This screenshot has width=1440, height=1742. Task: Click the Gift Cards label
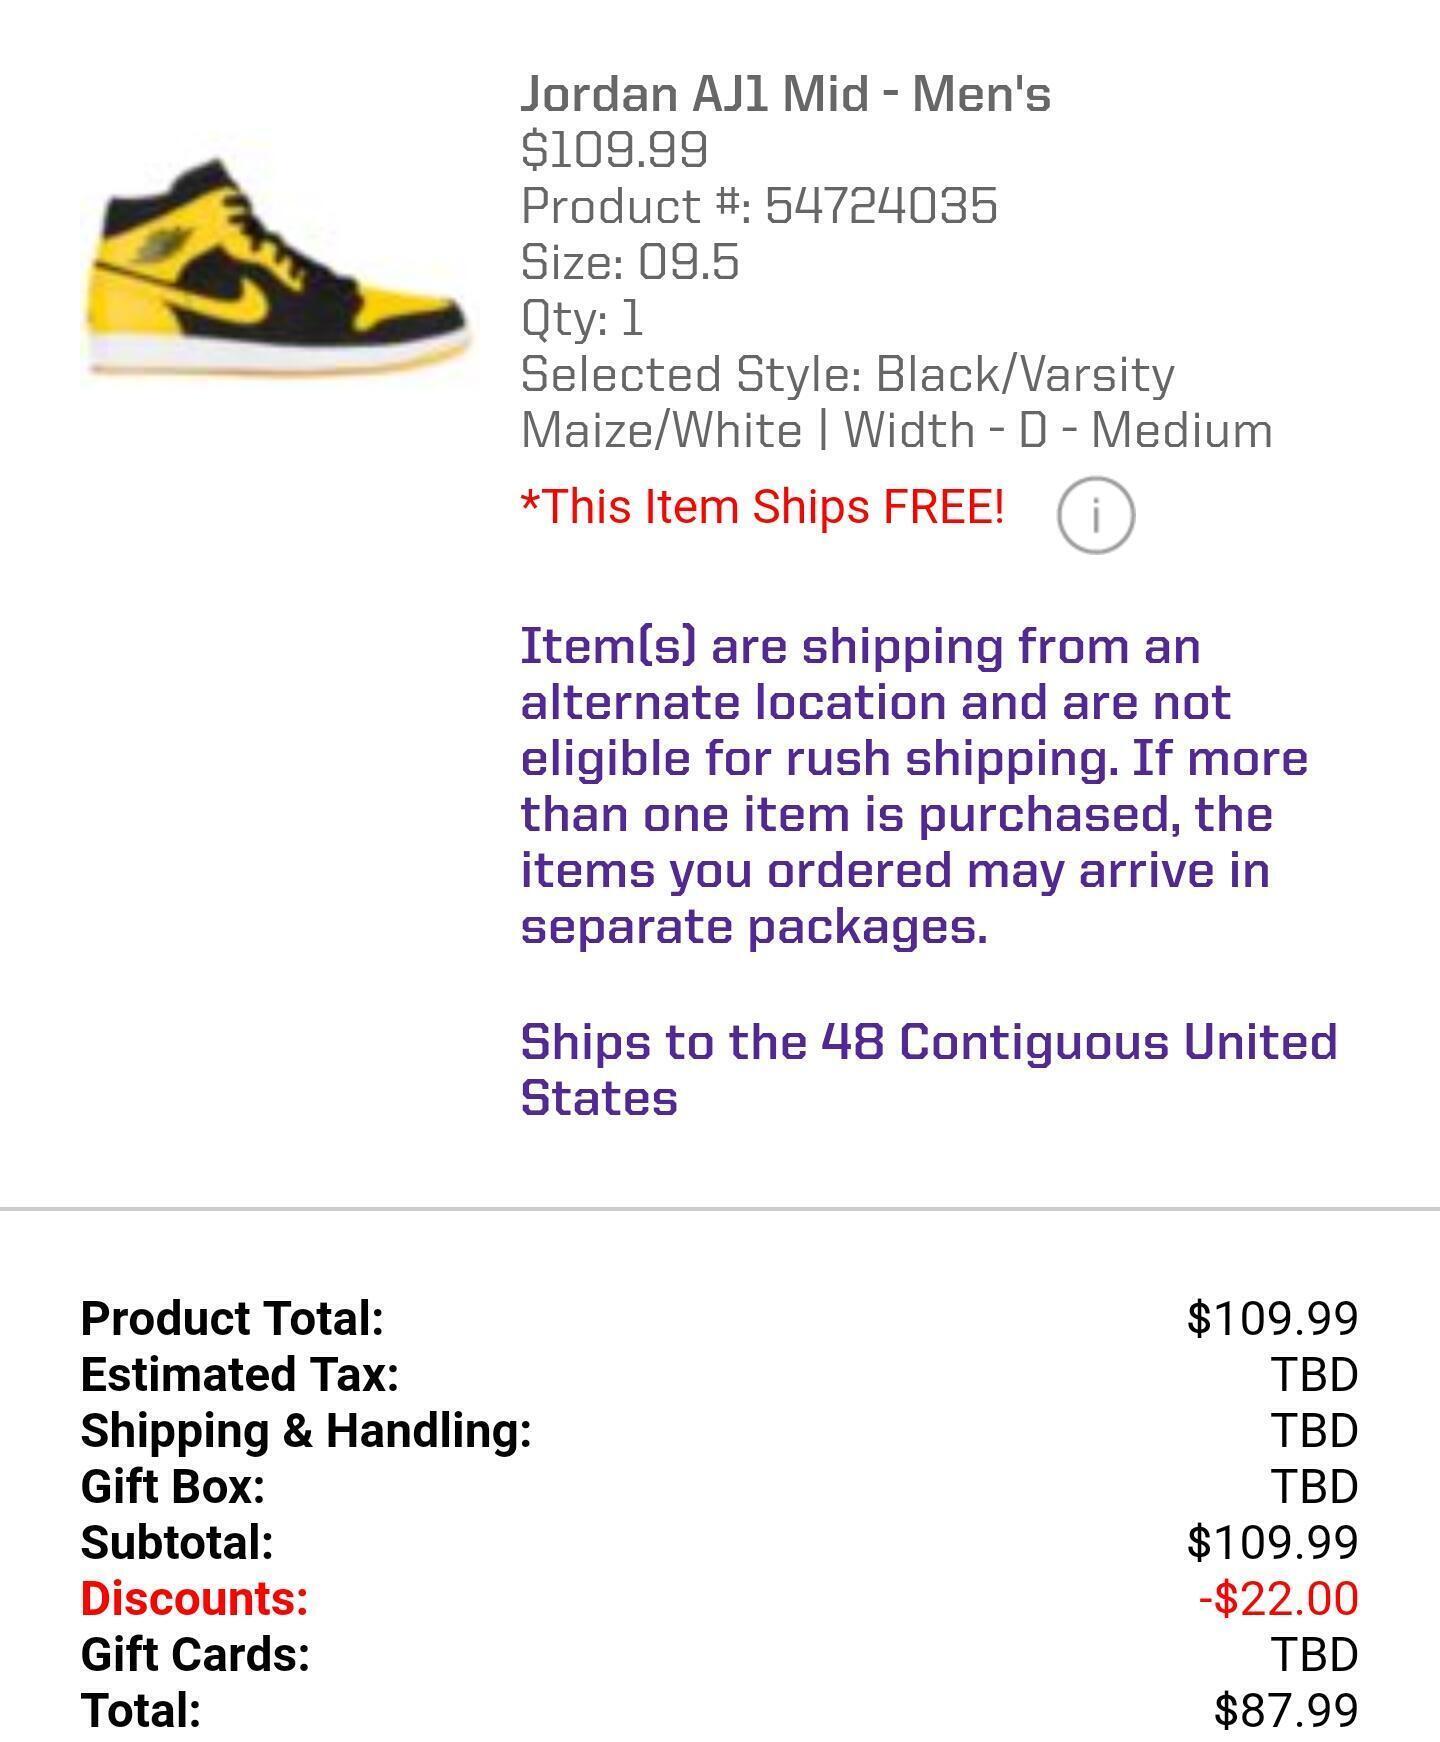point(195,1654)
